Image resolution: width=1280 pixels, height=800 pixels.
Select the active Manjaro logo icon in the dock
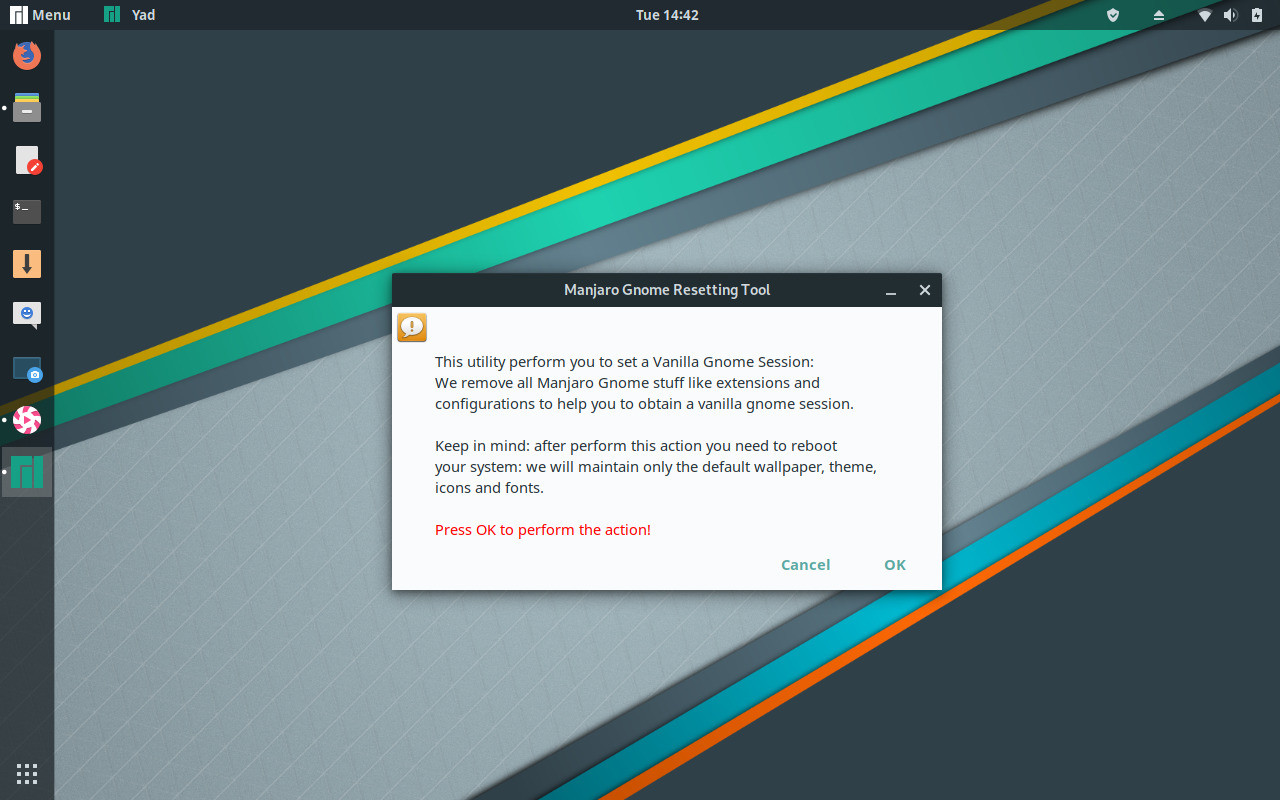26,471
